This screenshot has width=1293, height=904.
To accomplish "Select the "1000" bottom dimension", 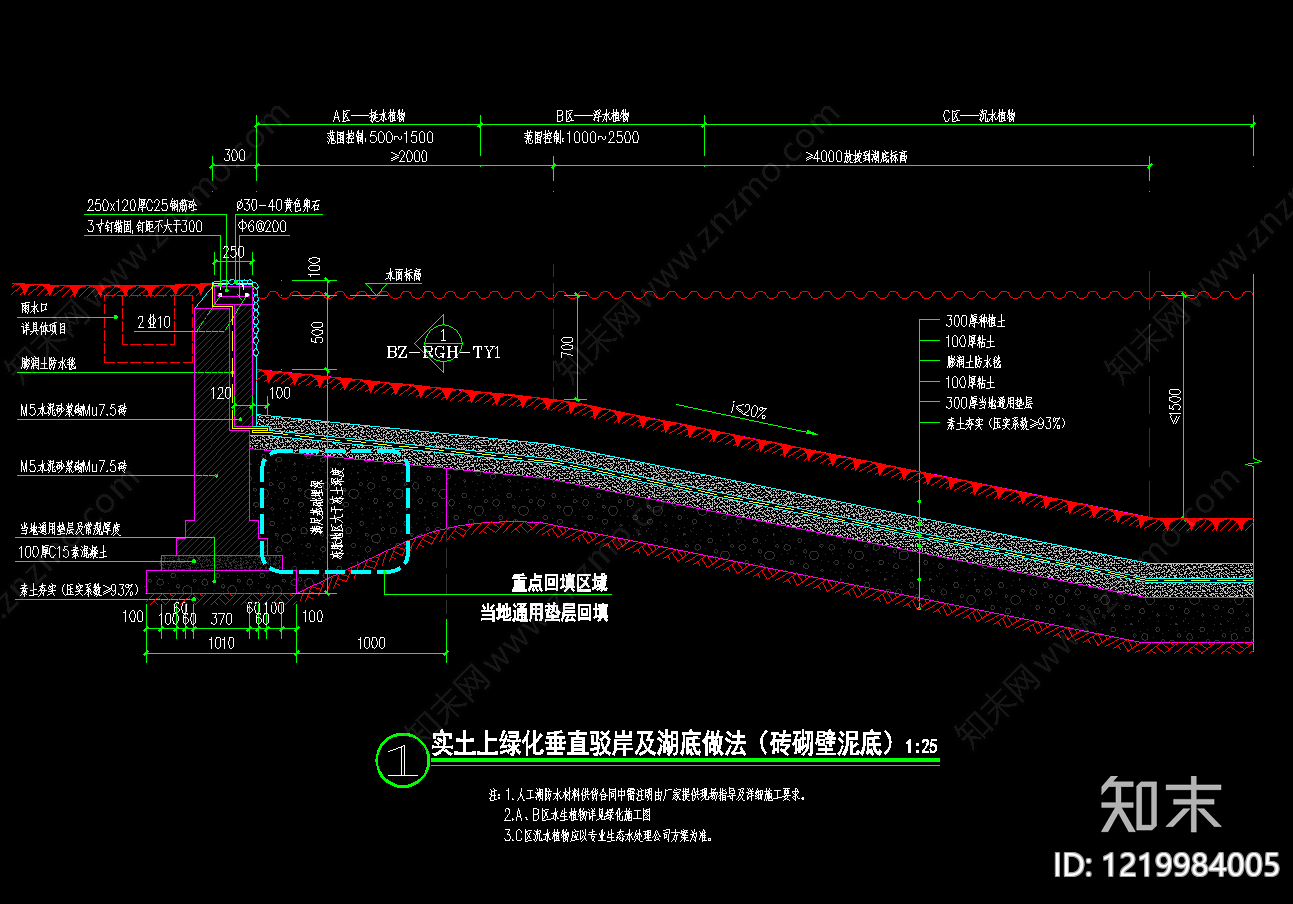I will coord(371,643).
